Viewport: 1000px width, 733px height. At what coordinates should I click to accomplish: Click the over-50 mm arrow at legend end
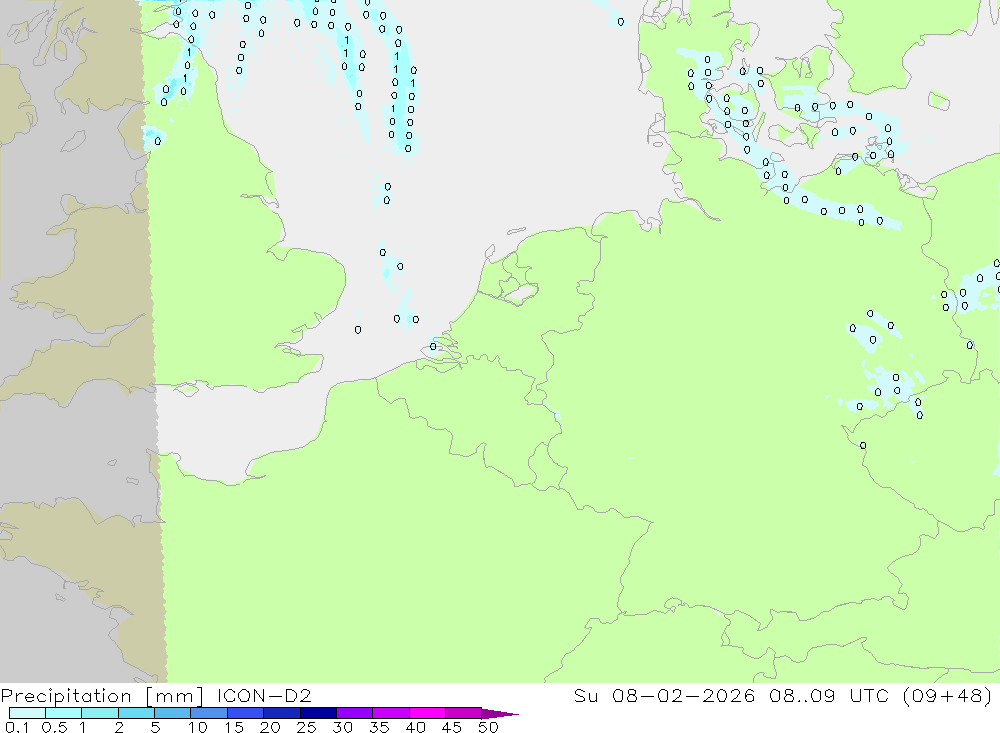coord(500,713)
